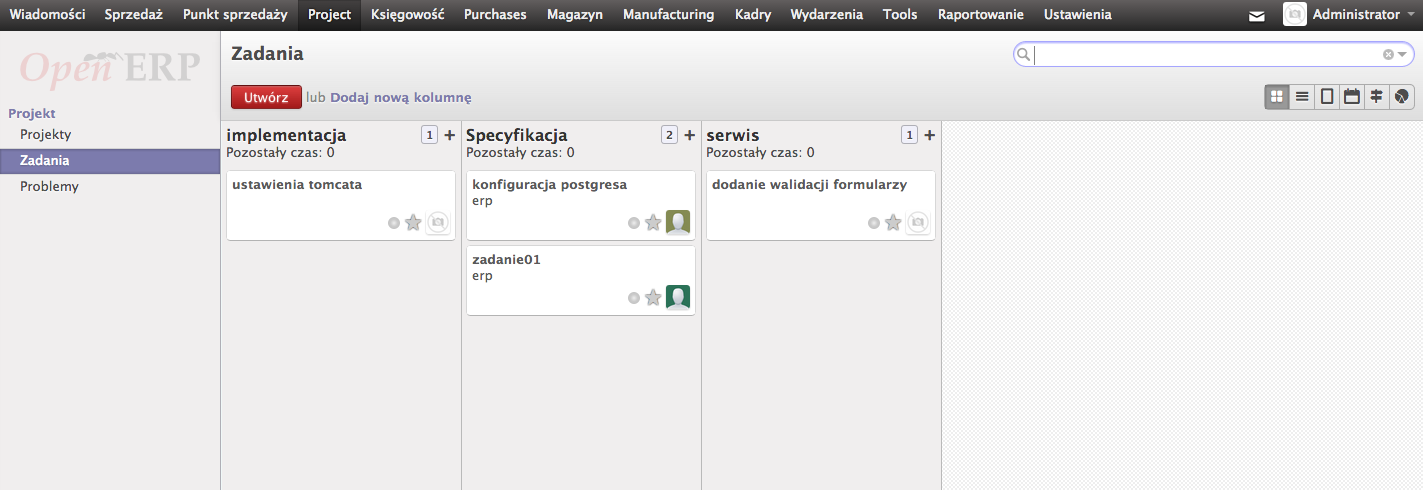Screen dimensions: 1423x490
Task: Open the calendar view
Action: (1352, 97)
